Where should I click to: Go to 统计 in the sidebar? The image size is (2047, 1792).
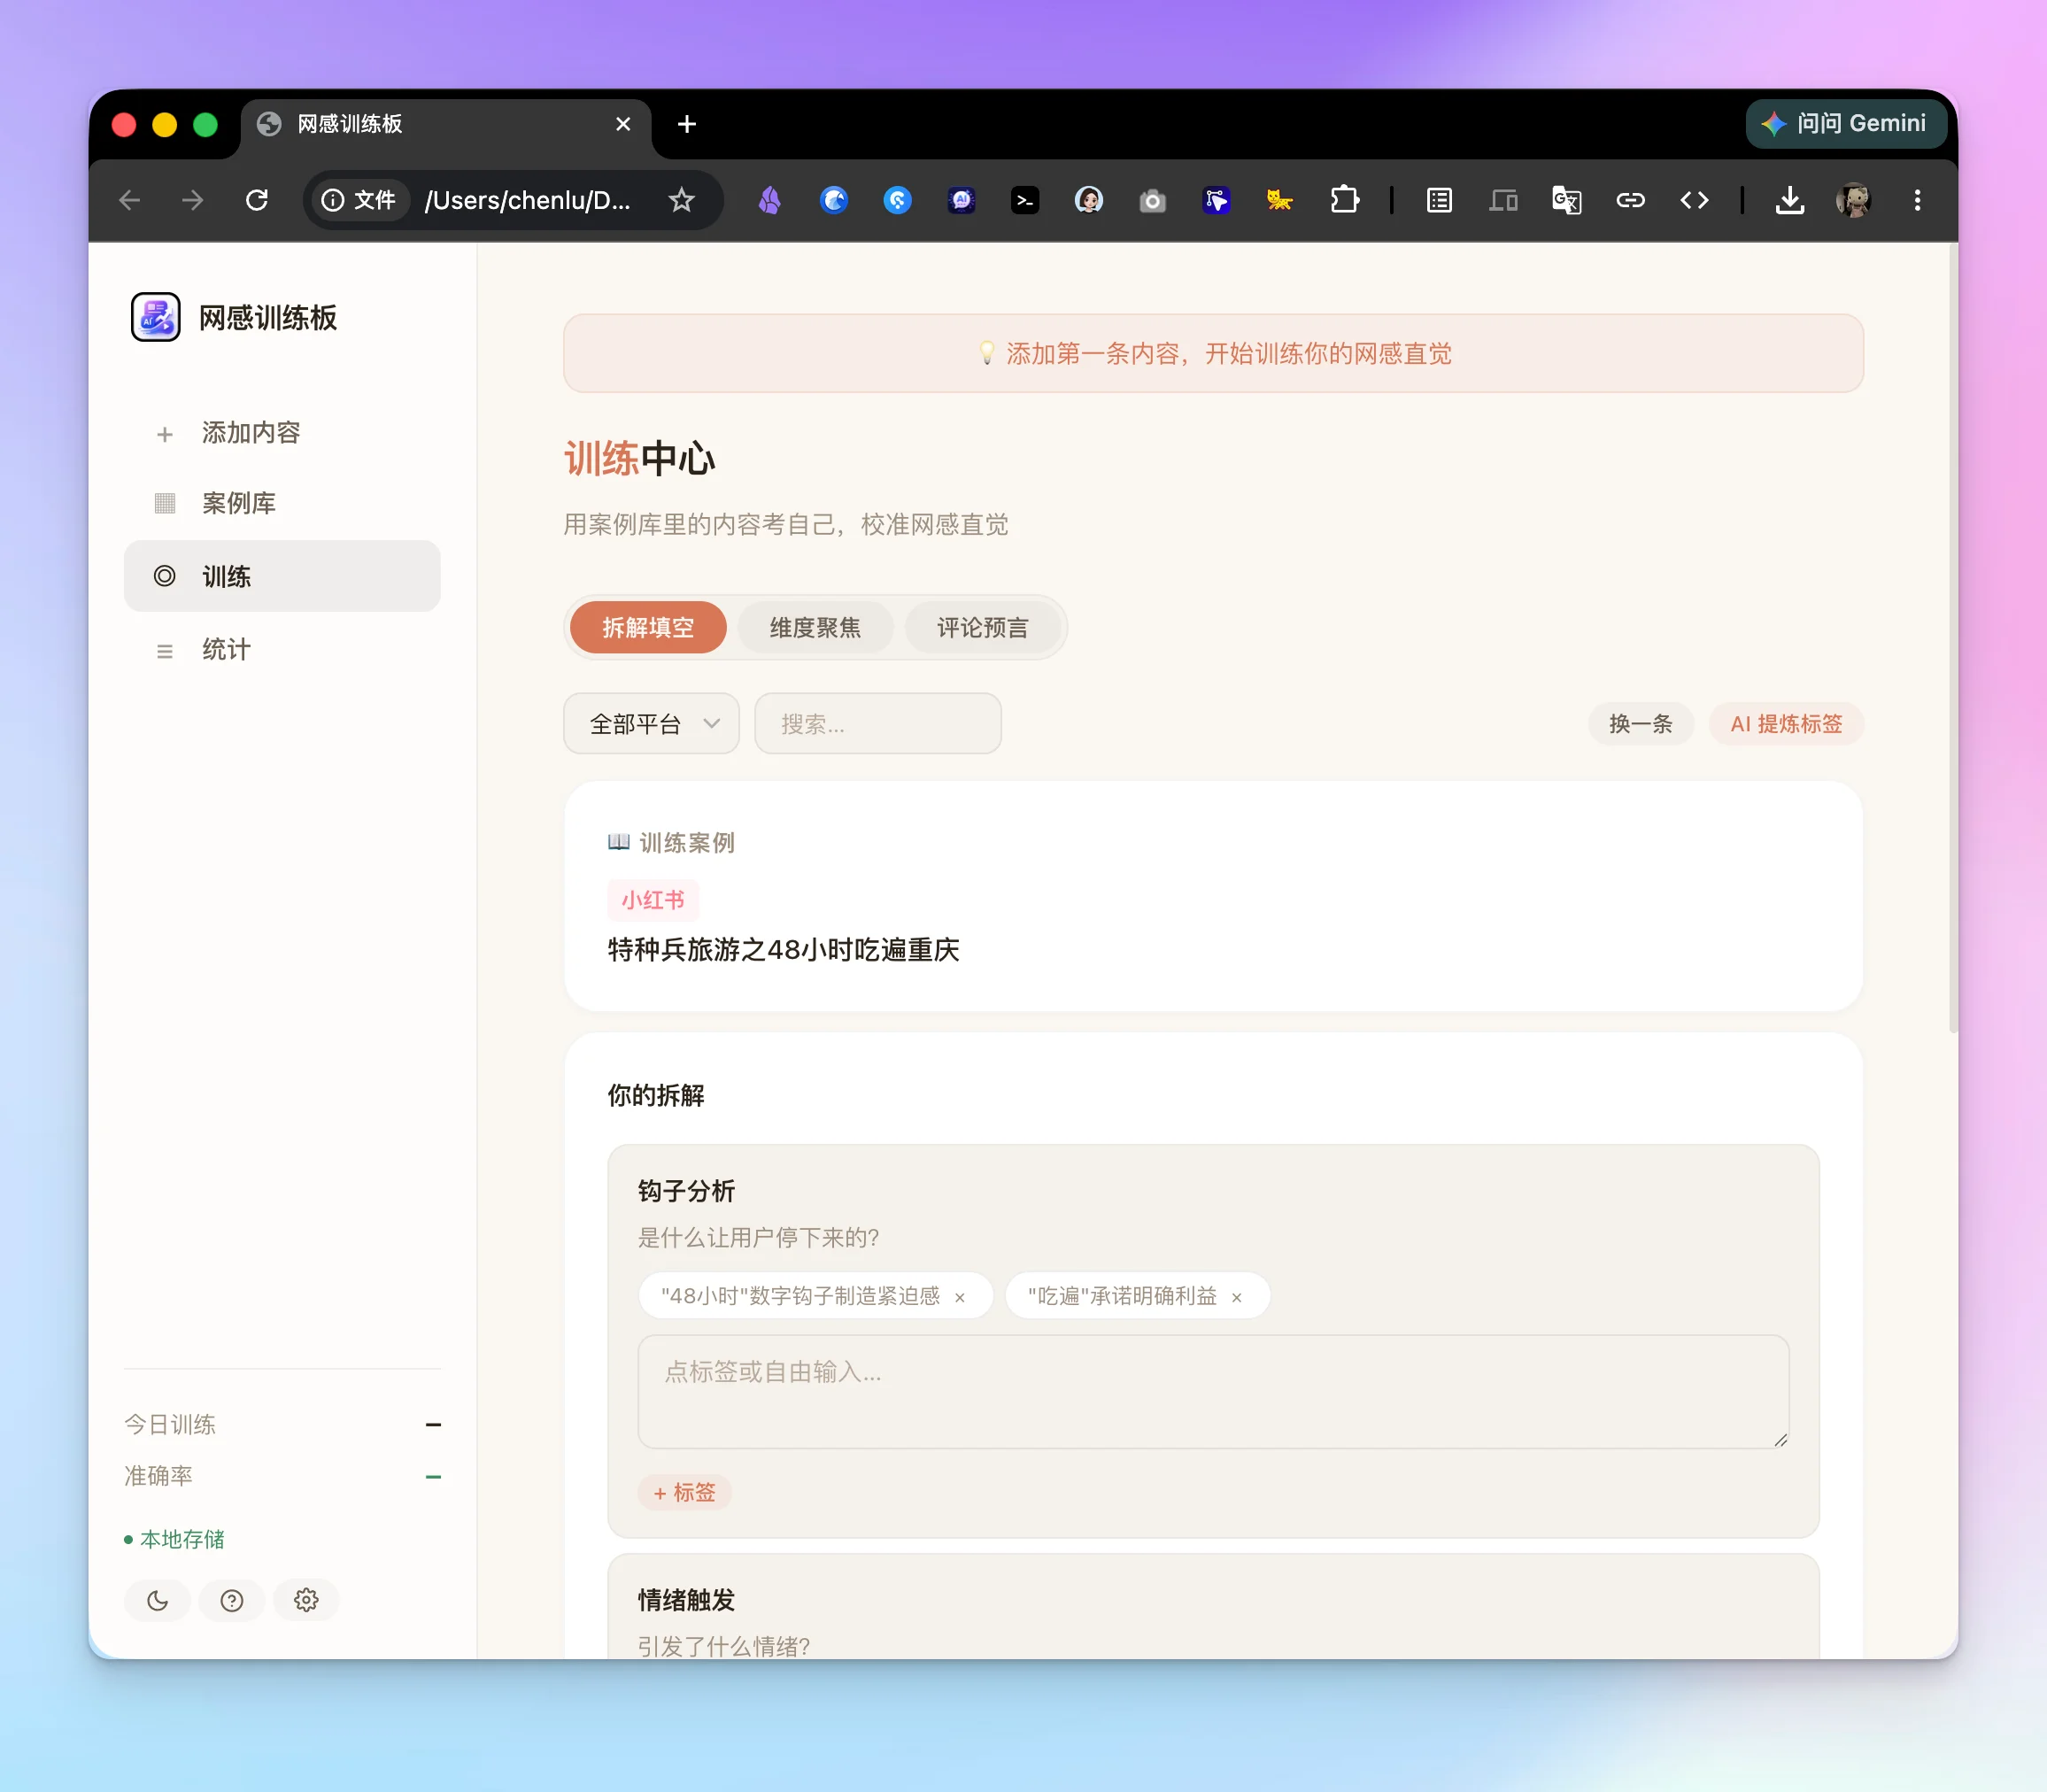click(x=282, y=649)
